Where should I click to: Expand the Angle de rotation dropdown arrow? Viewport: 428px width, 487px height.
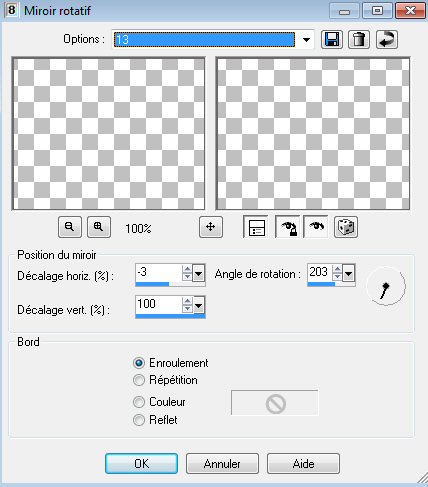coord(349,275)
